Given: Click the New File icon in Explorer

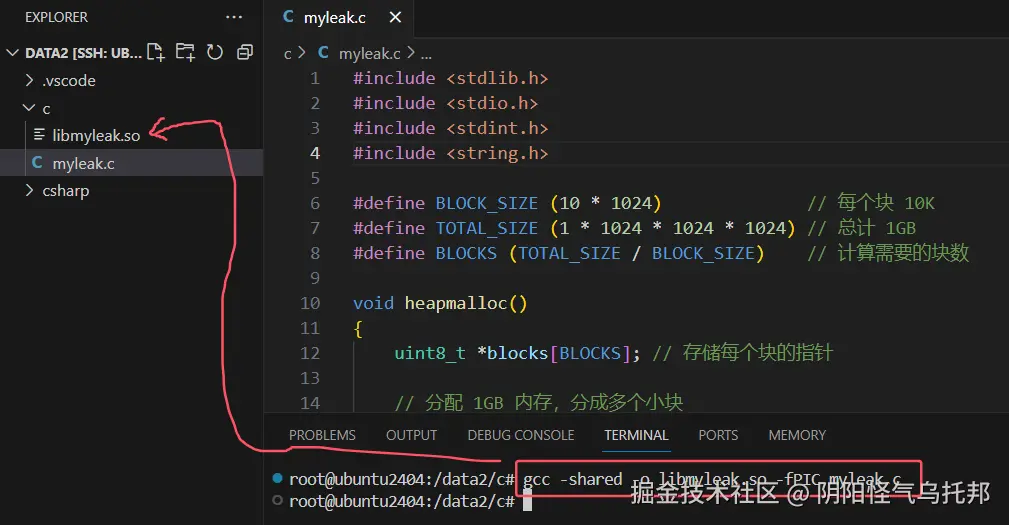Looking at the screenshot, I should click(x=156, y=52).
